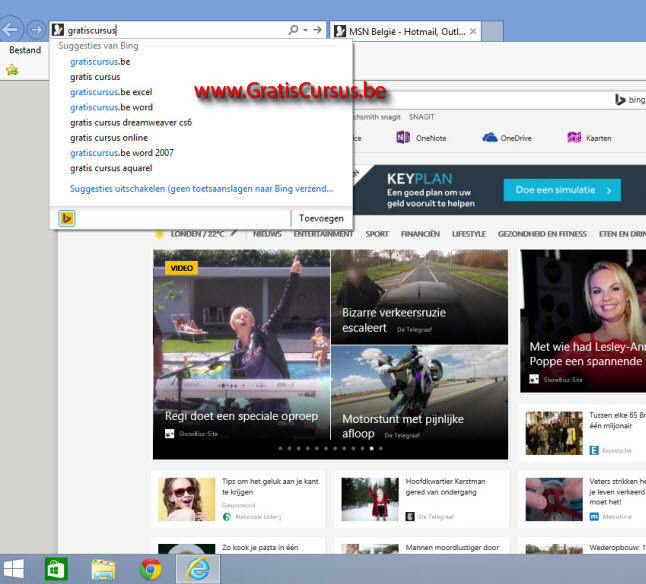Open Motorstunt met pijnlijke afloop story

click(x=419, y=393)
